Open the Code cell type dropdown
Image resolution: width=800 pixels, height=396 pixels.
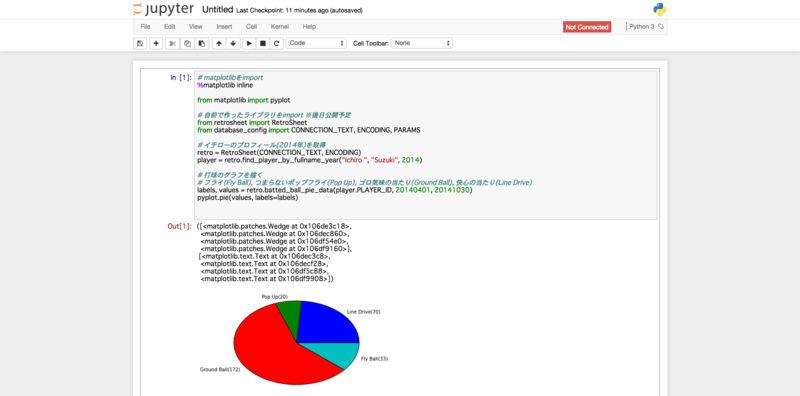(x=316, y=43)
